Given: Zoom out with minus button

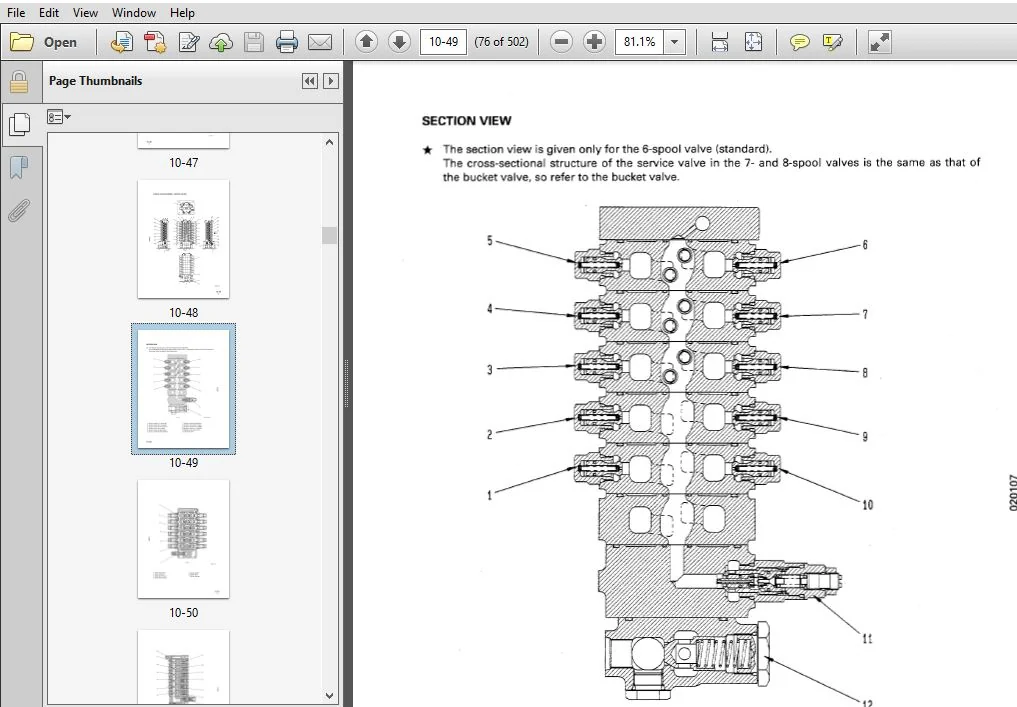Looking at the screenshot, I should click(x=562, y=42).
